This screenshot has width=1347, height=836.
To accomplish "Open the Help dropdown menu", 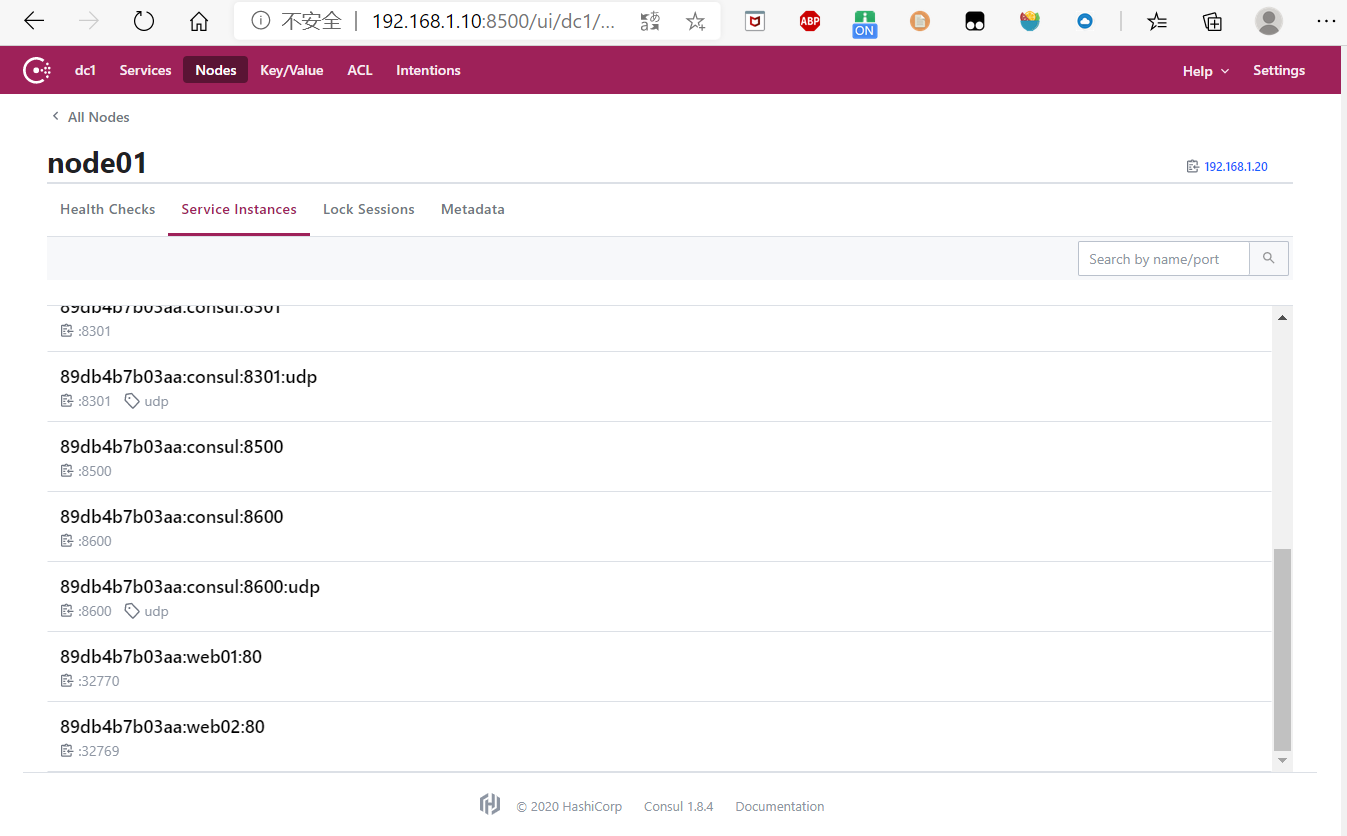I will [x=1206, y=71].
